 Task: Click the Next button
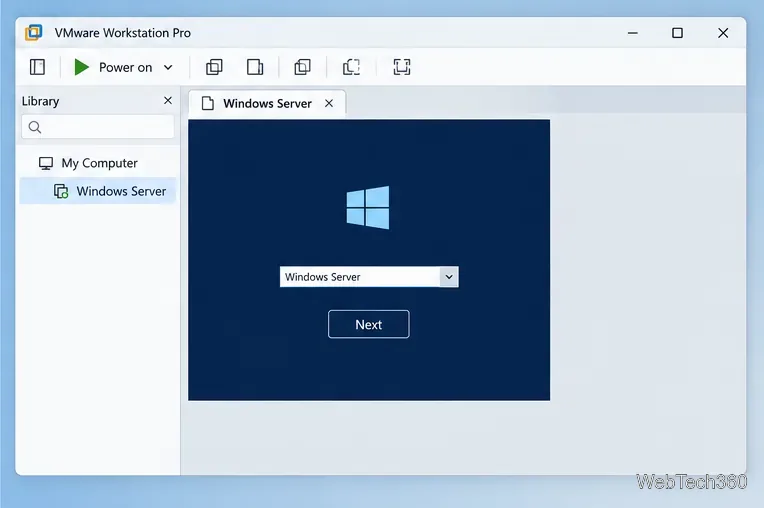pos(368,324)
